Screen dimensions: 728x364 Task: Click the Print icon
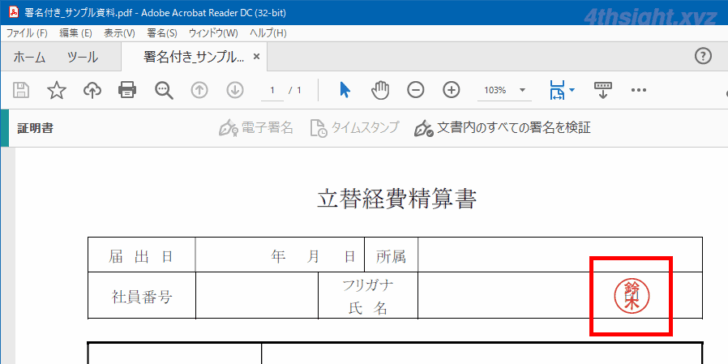[x=127, y=90]
